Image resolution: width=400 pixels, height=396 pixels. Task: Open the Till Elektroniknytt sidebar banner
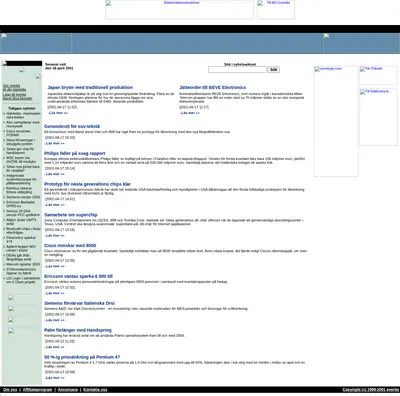tap(378, 117)
